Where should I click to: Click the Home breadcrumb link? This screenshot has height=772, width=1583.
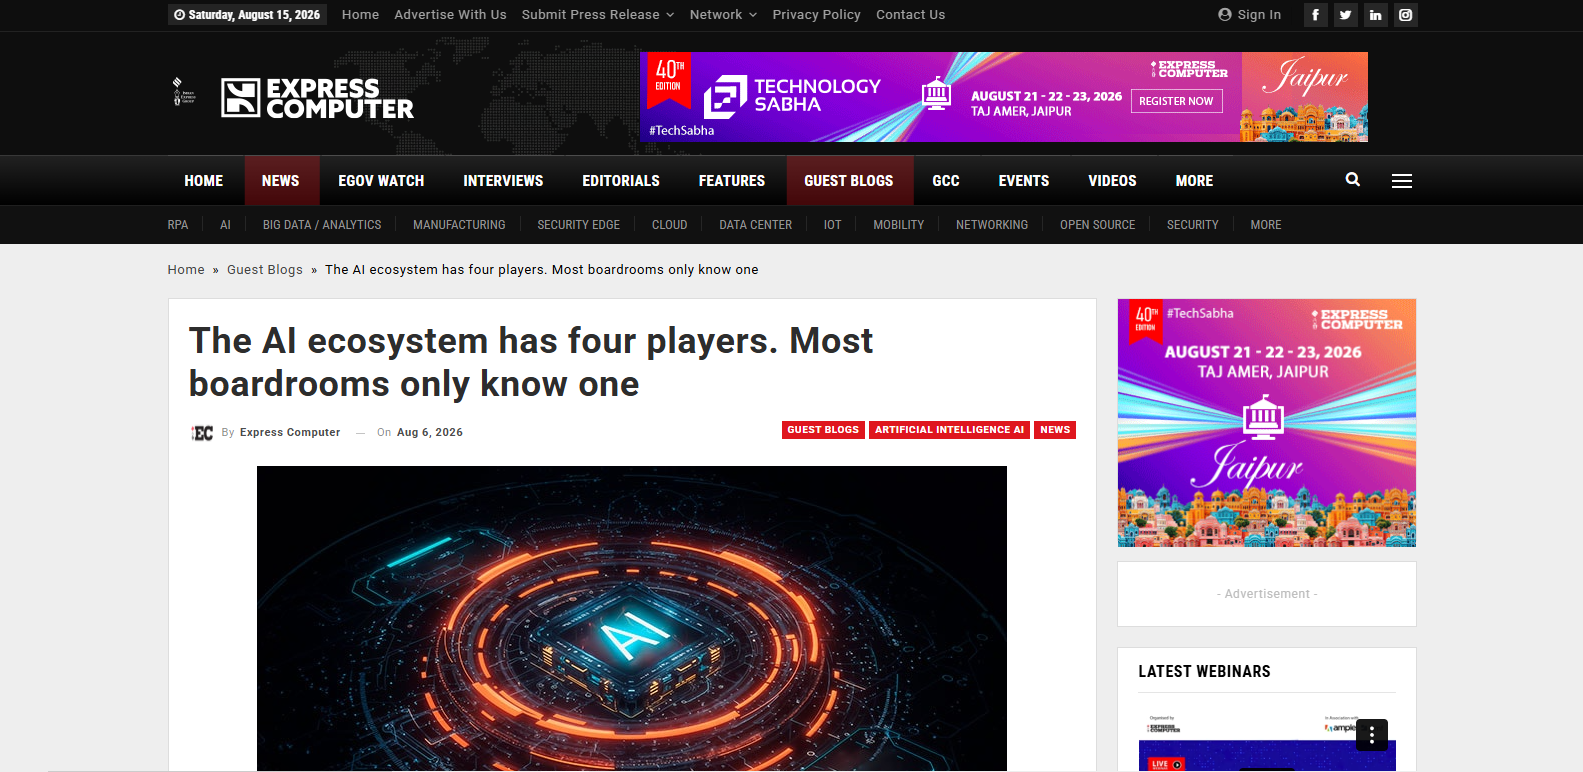pyautogui.click(x=186, y=270)
